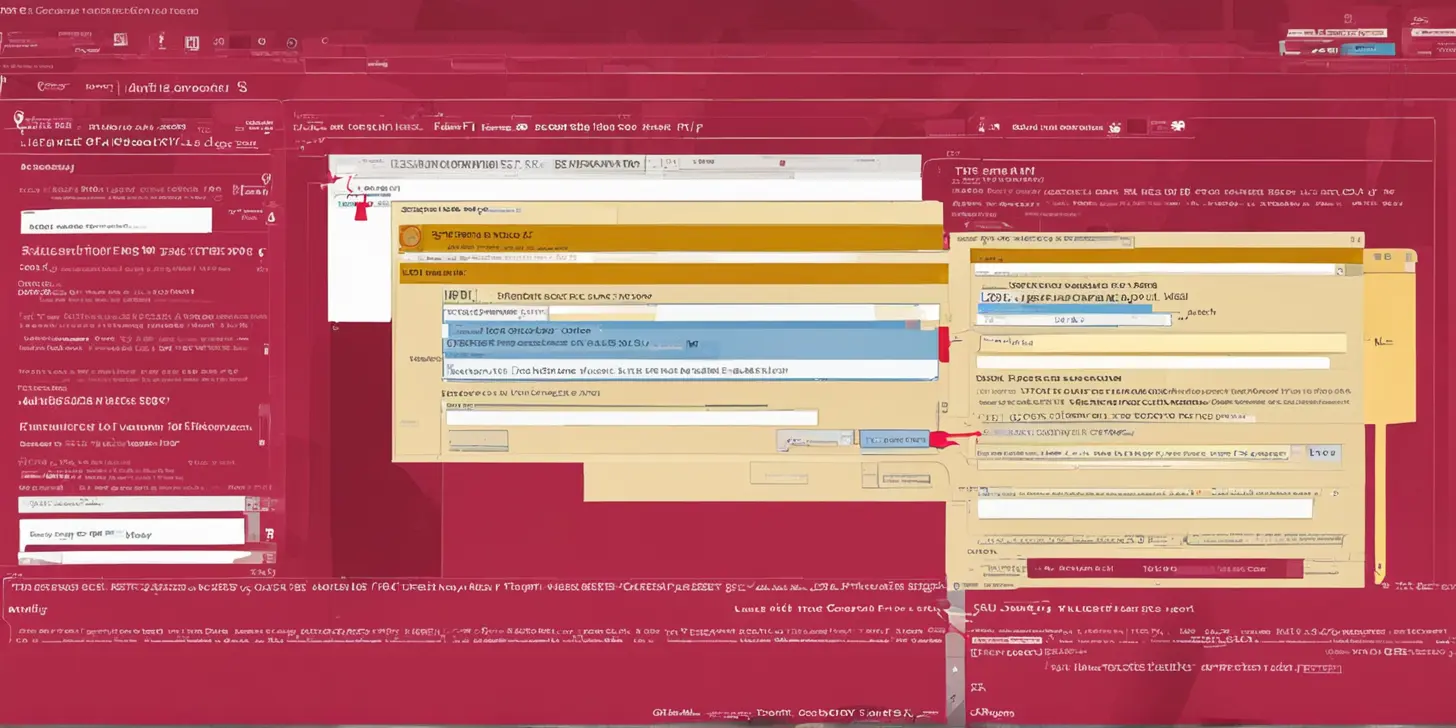Screen dimensions: 1456x728
Task: Select the white row below the blue highlighted list row
Action: pos(691,370)
